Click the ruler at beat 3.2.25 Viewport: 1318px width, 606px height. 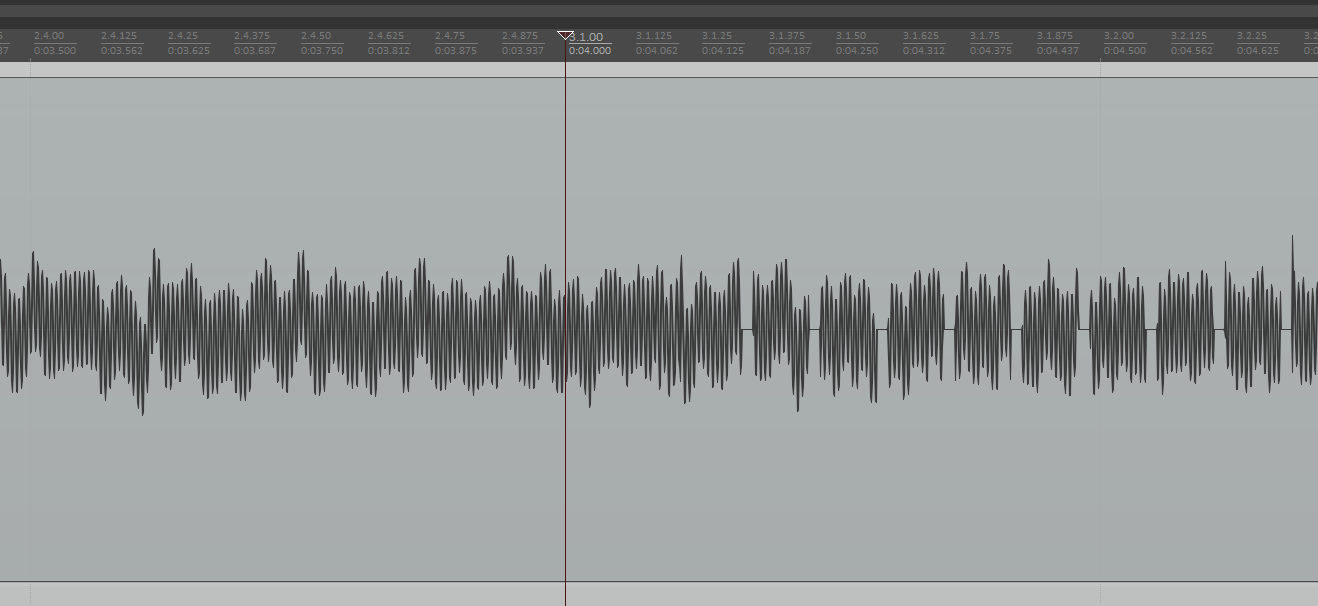click(x=1253, y=36)
